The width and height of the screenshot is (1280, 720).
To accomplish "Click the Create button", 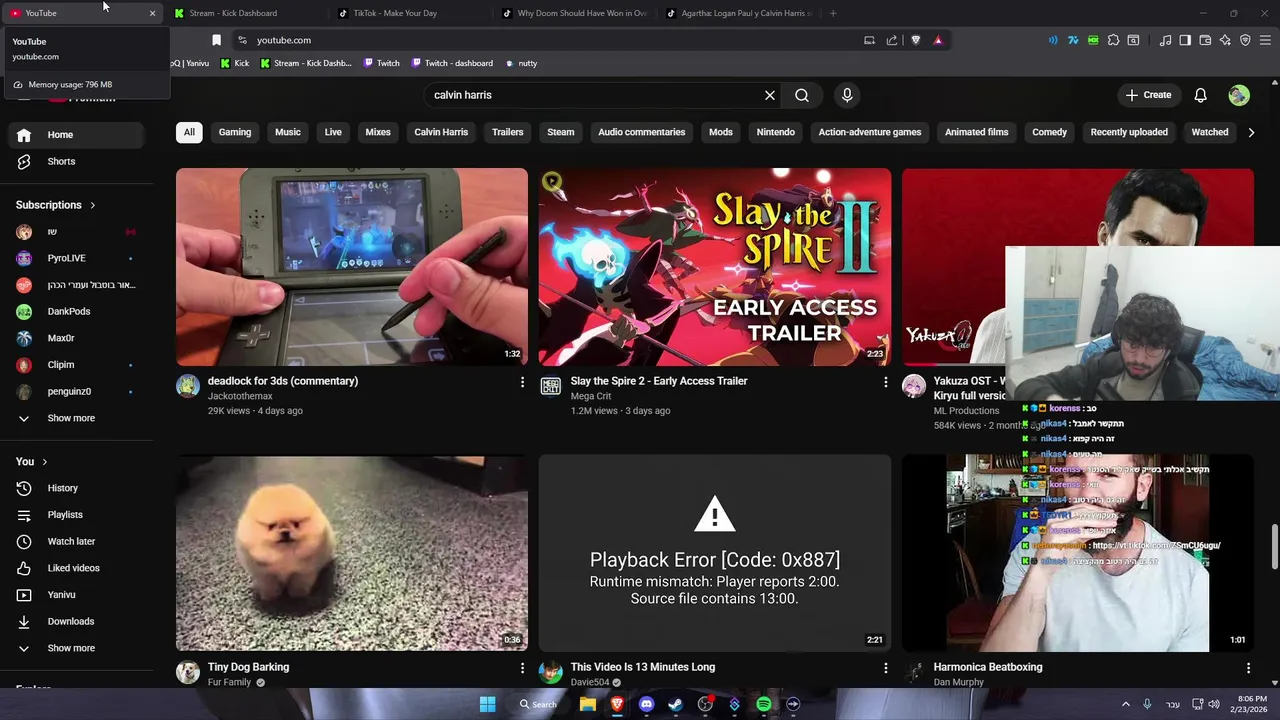I will click(1148, 95).
